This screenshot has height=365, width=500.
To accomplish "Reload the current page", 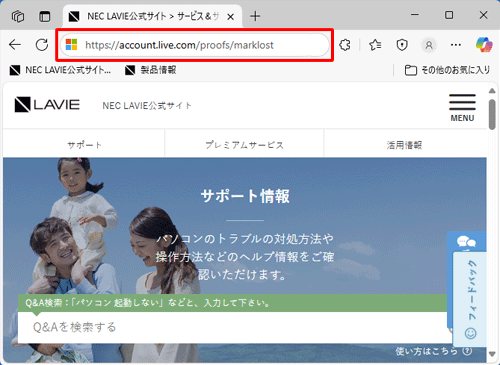I will pos(42,45).
